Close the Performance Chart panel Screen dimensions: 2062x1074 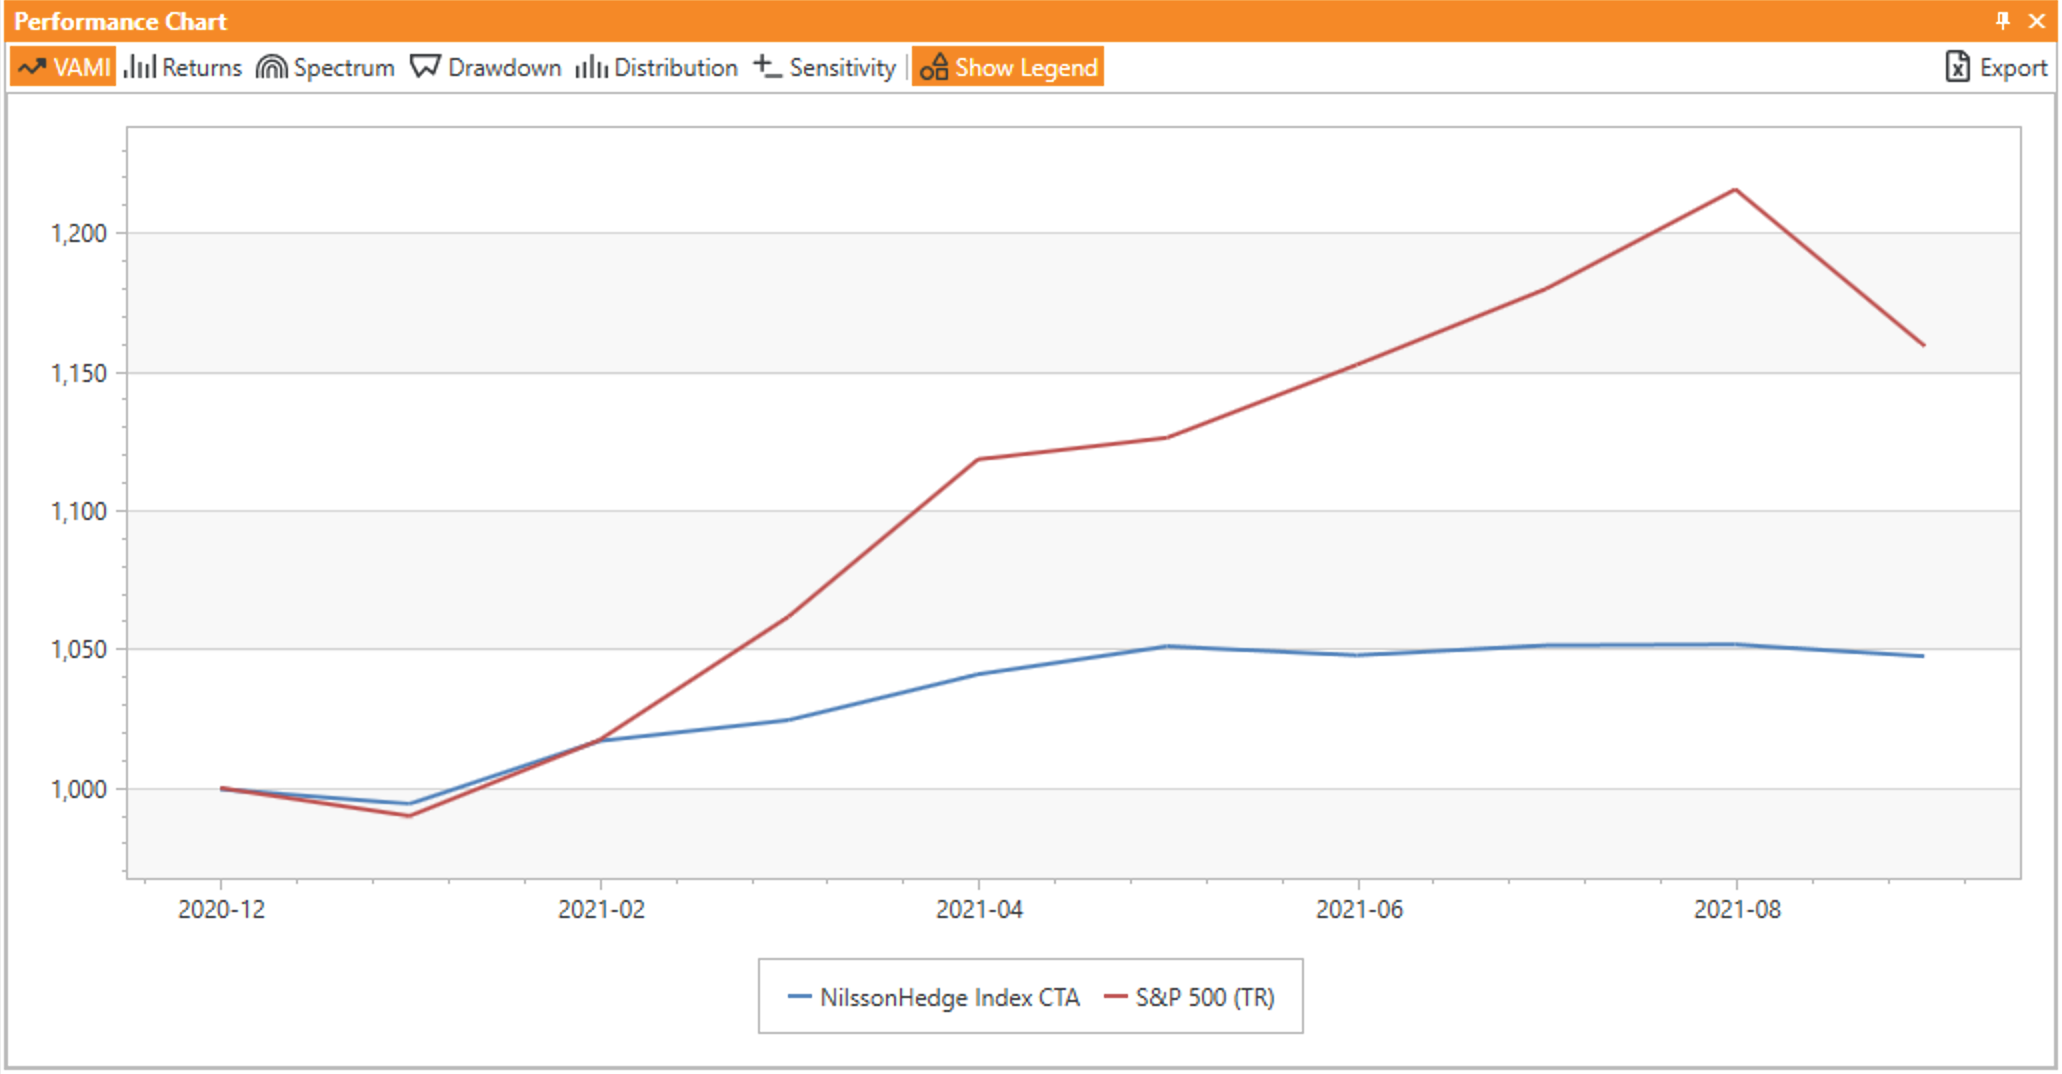pyautogui.click(x=2036, y=20)
